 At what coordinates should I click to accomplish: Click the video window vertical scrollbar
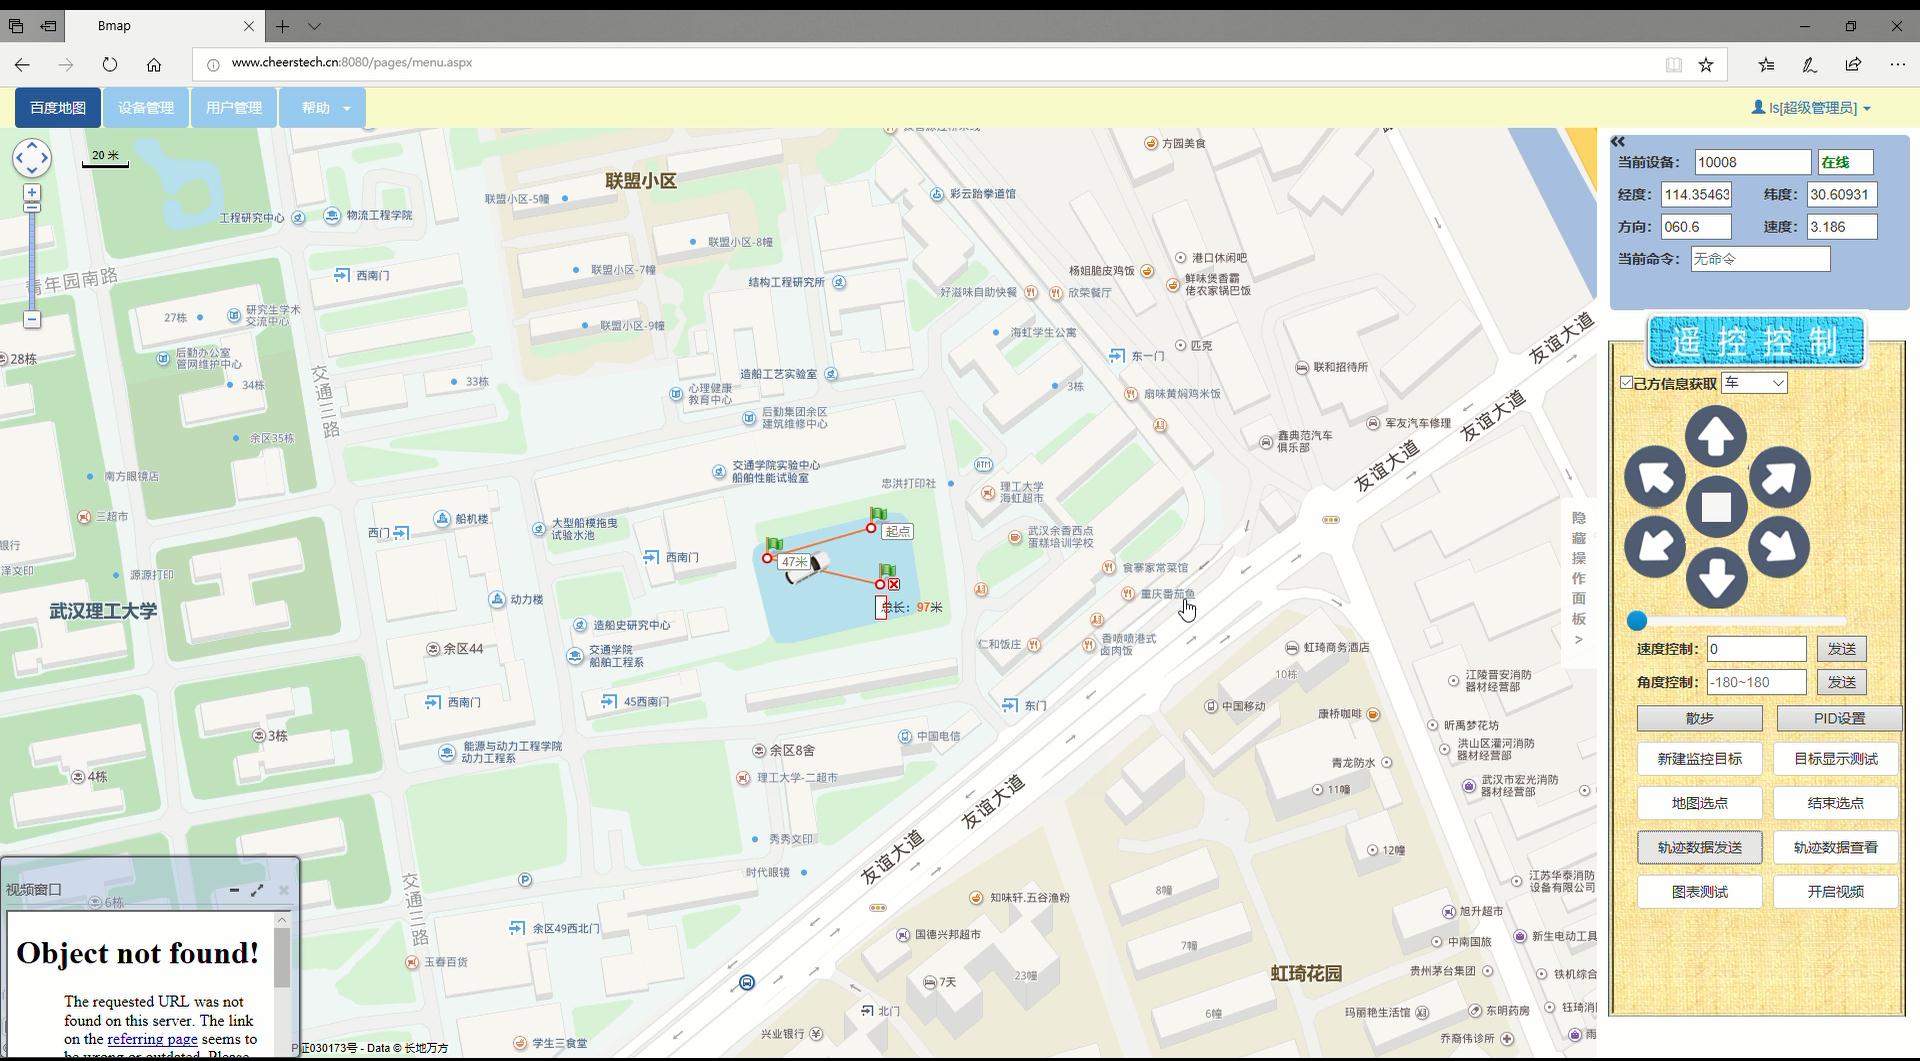pos(283,985)
